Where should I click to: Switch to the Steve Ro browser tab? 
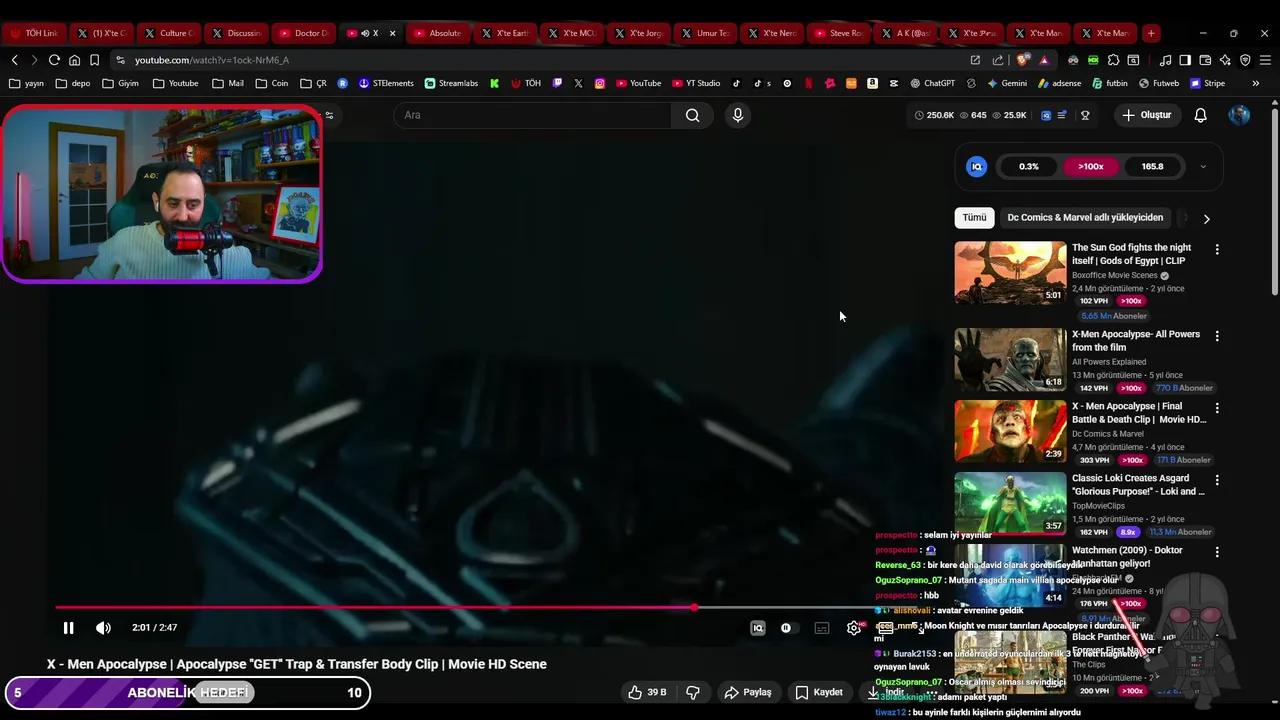point(838,33)
